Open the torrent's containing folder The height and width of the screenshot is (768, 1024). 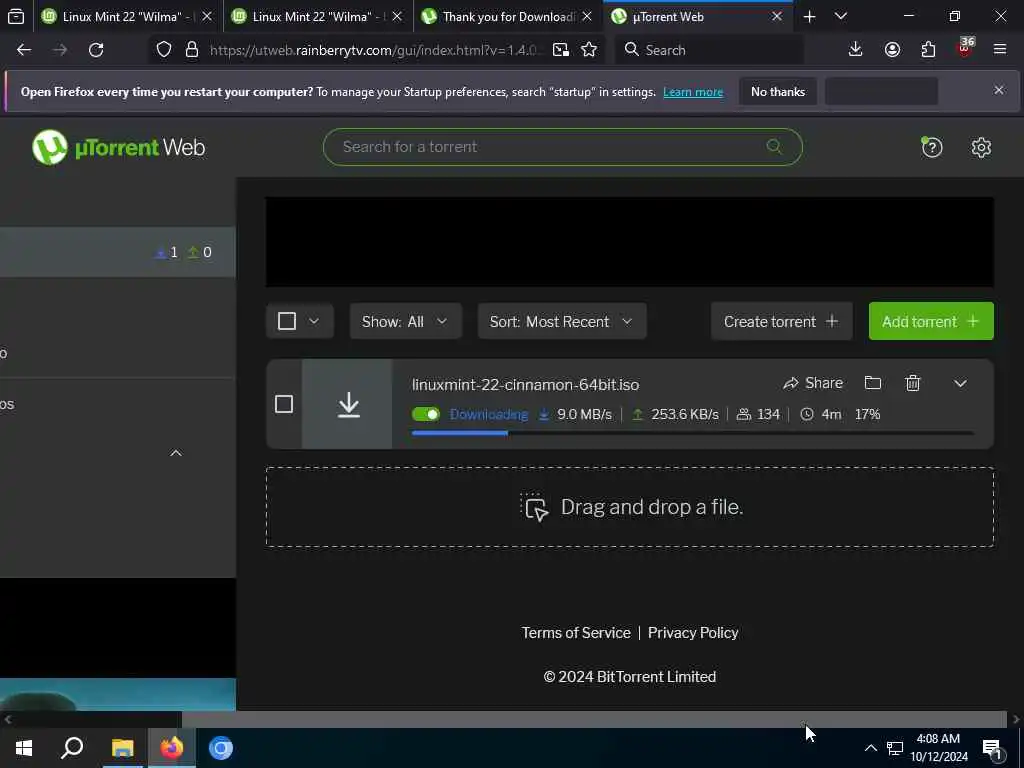pos(872,383)
